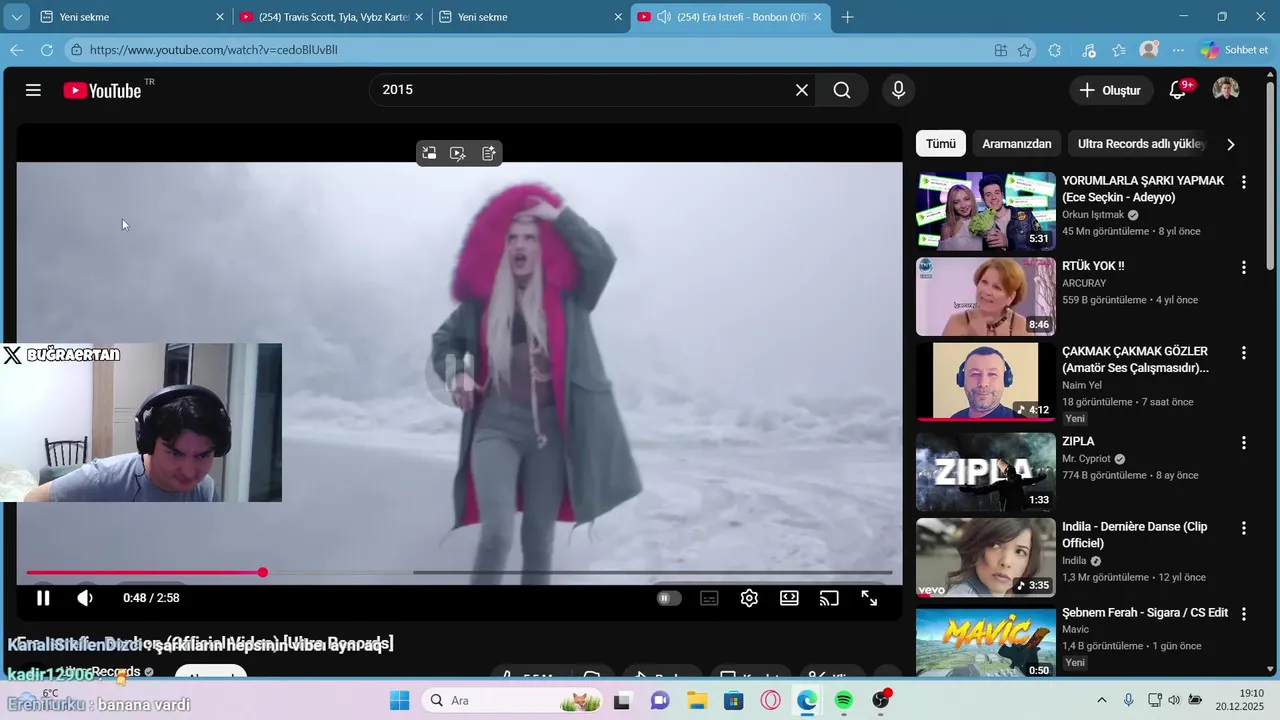Image resolution: width=1280 pixels, height=720 pixels.
Task: Show more filter chips with arrow
Action: pos(1230,144)
